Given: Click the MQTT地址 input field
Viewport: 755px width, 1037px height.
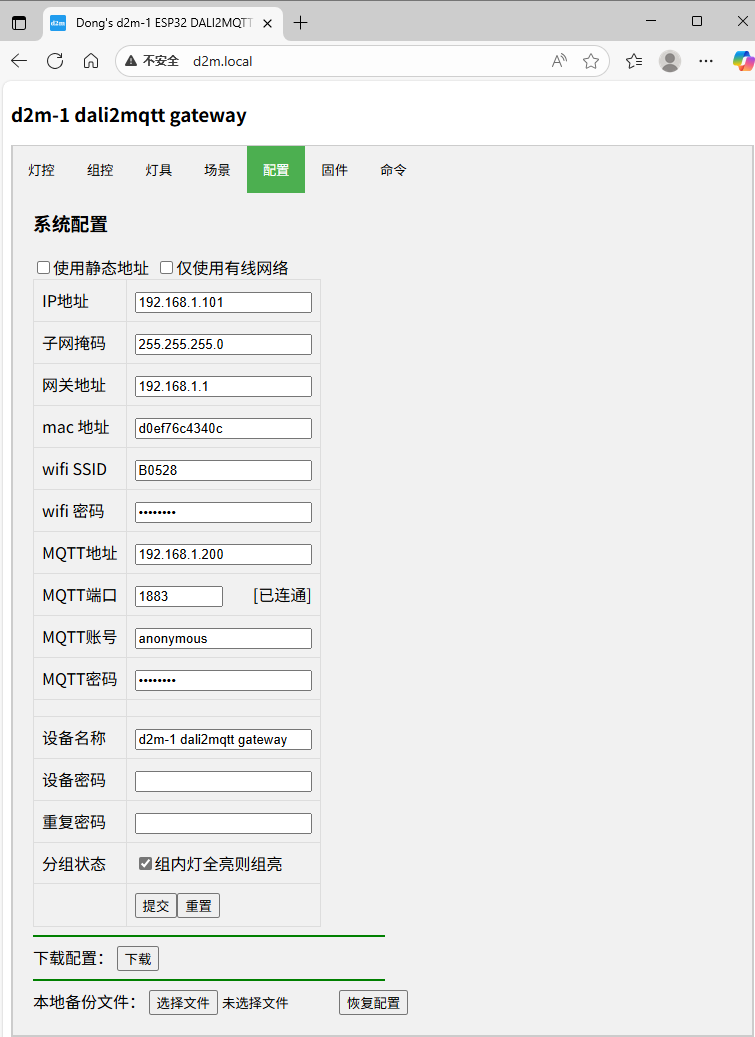Looking at the screenshot, I should click(x=223, y=554).
